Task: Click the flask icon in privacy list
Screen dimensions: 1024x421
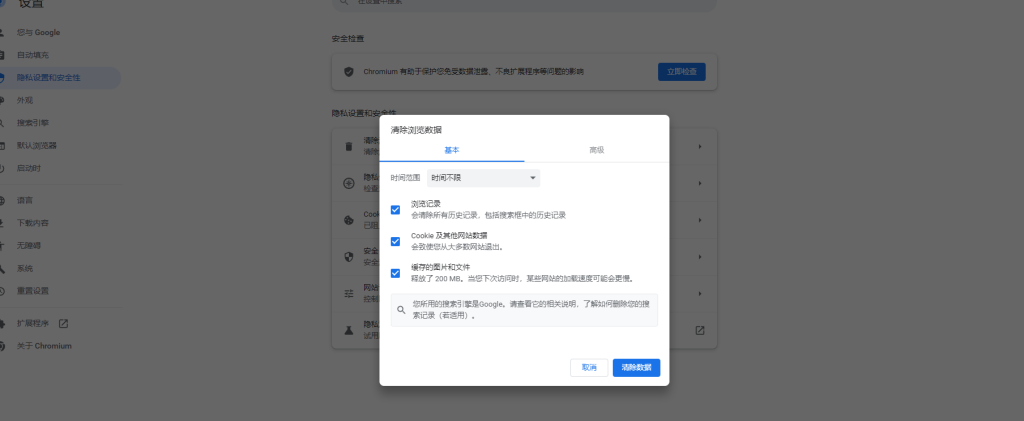Action: [x=349, y=330]
